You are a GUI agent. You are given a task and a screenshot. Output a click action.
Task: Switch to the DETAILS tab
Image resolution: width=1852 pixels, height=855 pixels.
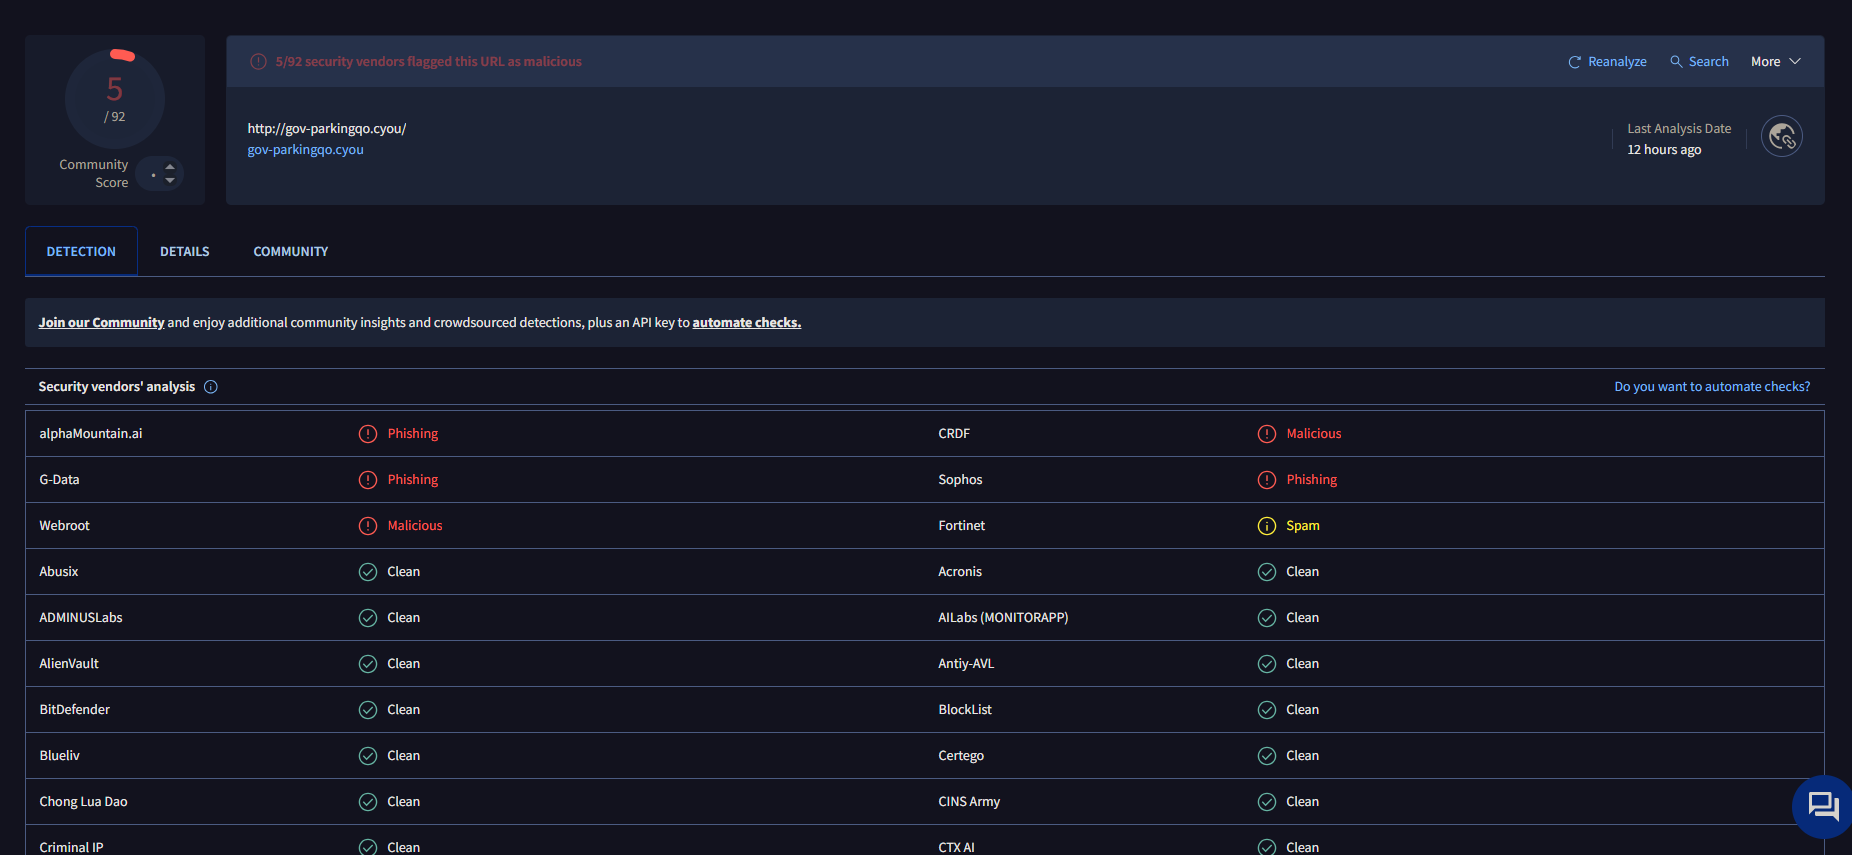tap(185, 252)
